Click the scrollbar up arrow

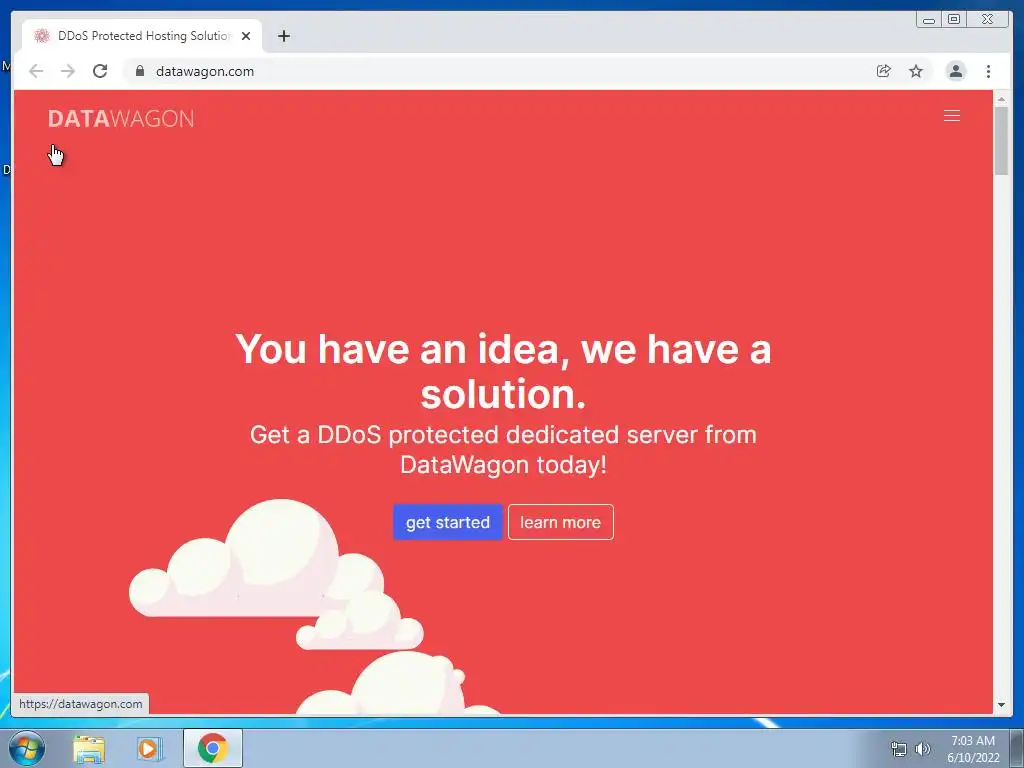[x=1001, y=99]
